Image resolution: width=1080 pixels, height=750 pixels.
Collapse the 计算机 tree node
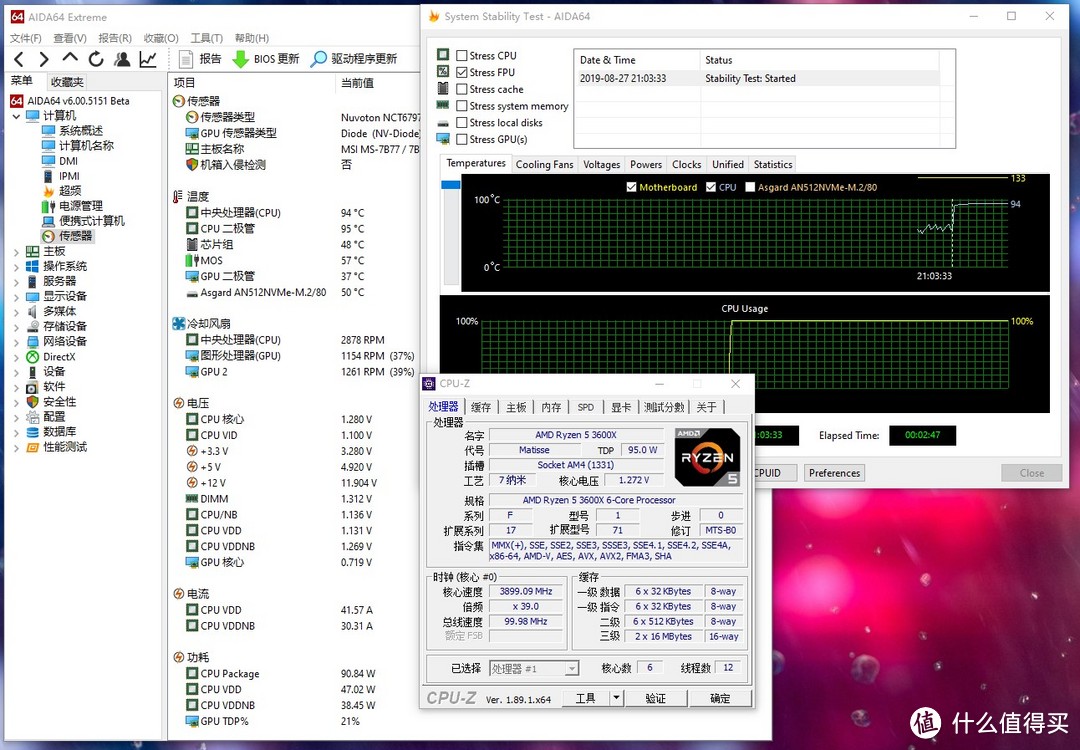pyautogui.click(x=17, y=116)
